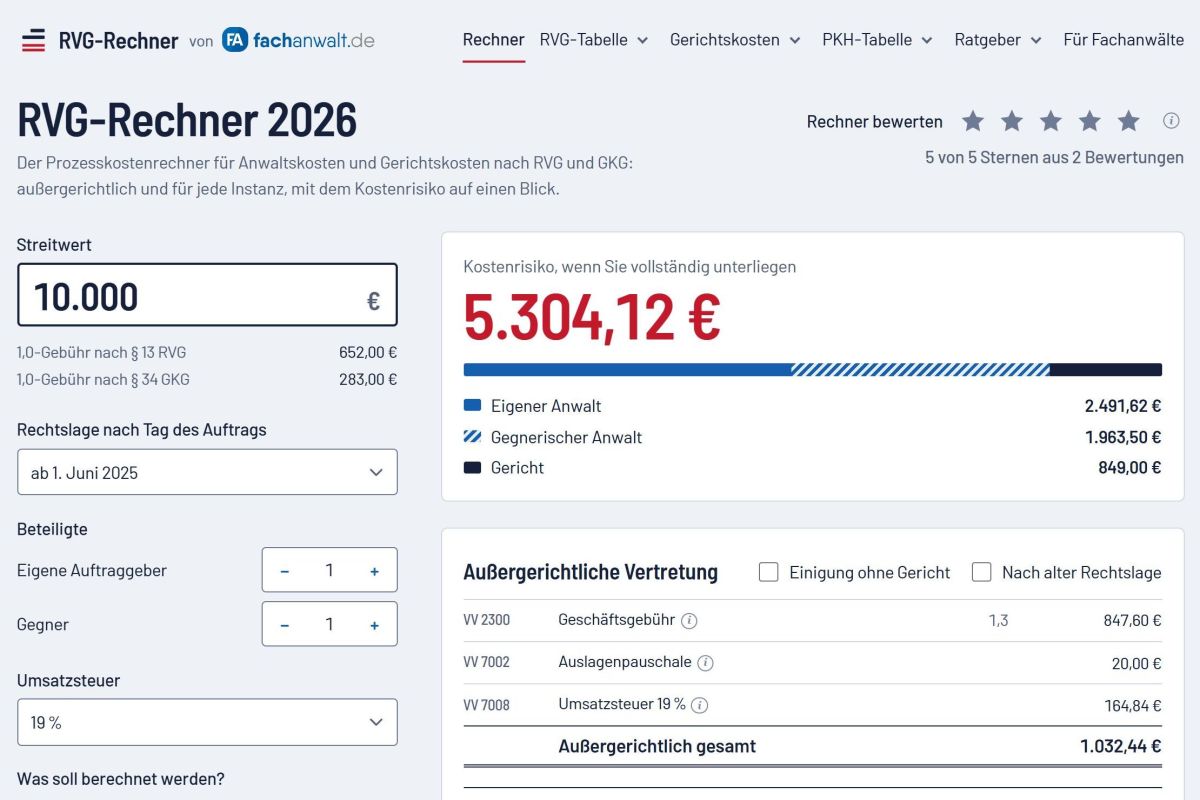1200x800 pixels.
Task: Click the dark Gericht bar segment
Action: 1106,370
